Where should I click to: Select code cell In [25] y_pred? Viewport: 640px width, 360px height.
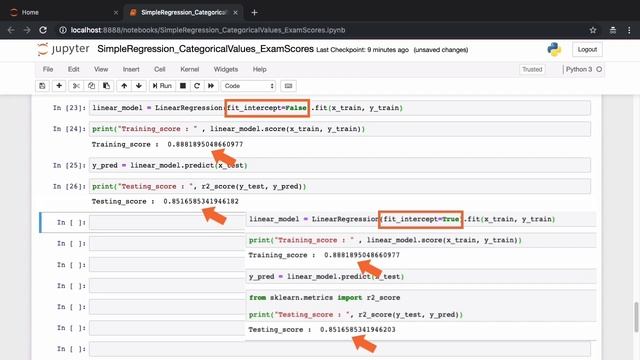[x=340, y=165]
